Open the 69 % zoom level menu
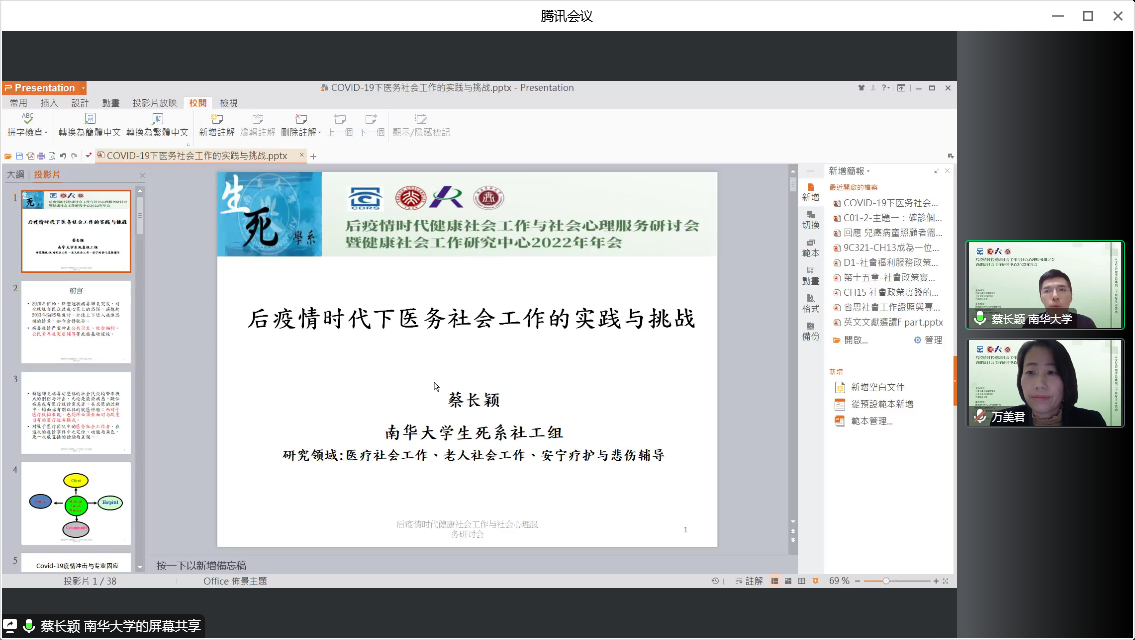The image size is (1135, 640). pos(839,581)
